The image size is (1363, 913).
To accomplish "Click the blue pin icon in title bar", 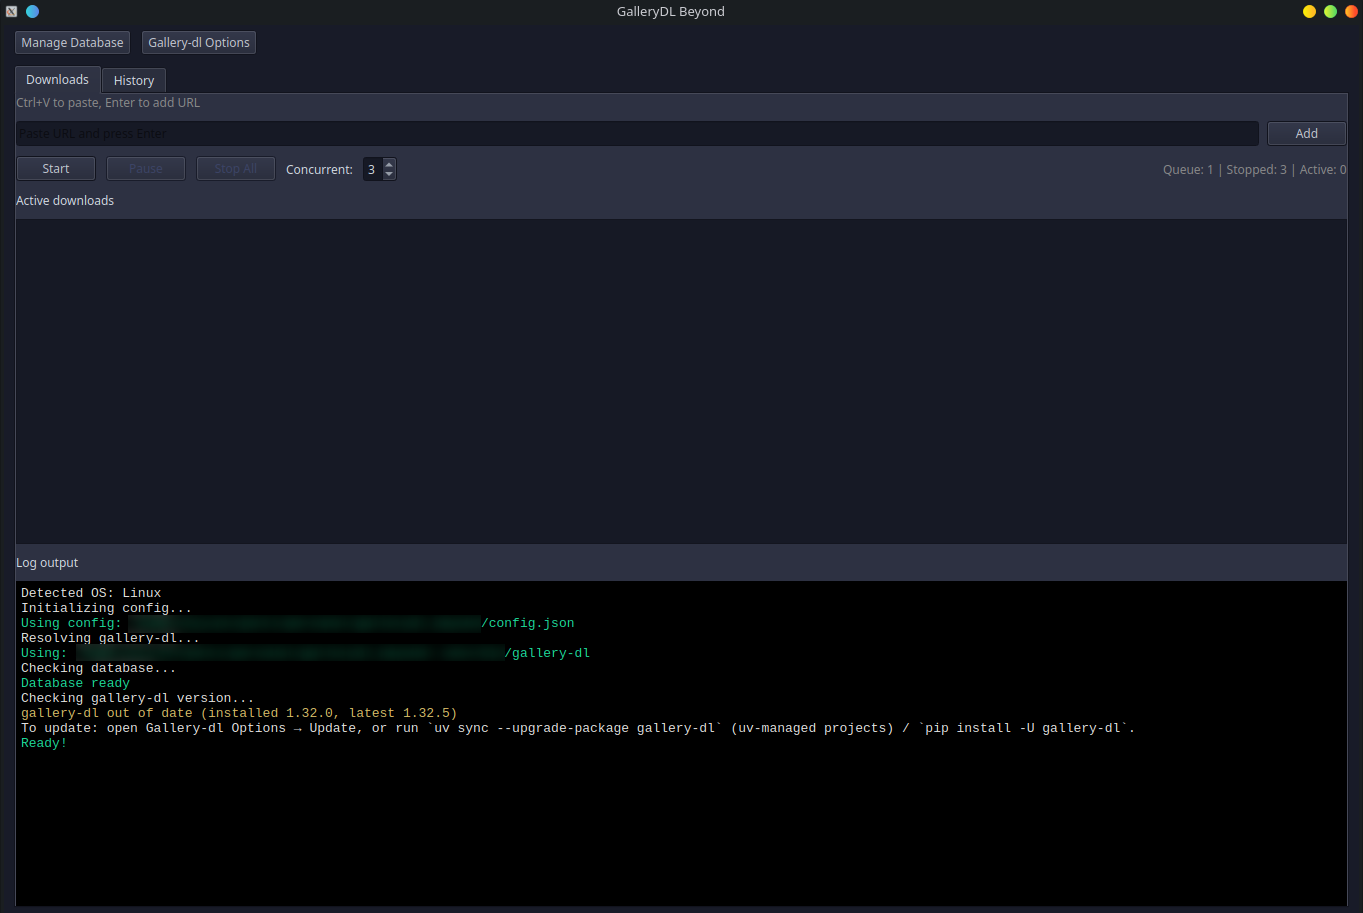I will point(32,11).
